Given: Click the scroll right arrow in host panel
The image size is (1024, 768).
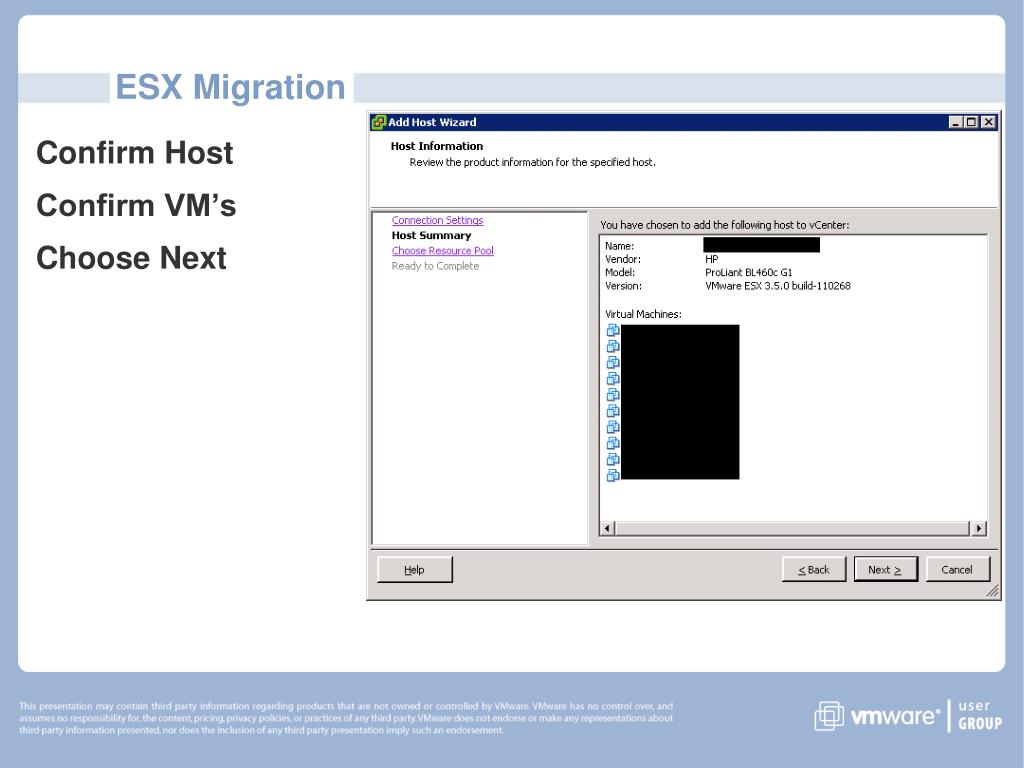Looking at the screenshot, I should 979,528.
